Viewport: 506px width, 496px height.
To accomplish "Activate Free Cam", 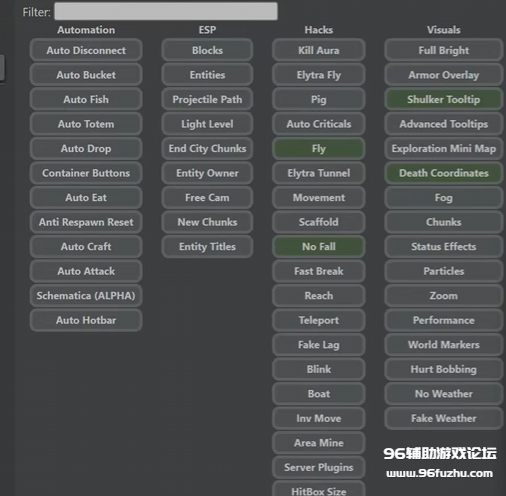I will tap(207, 197).
